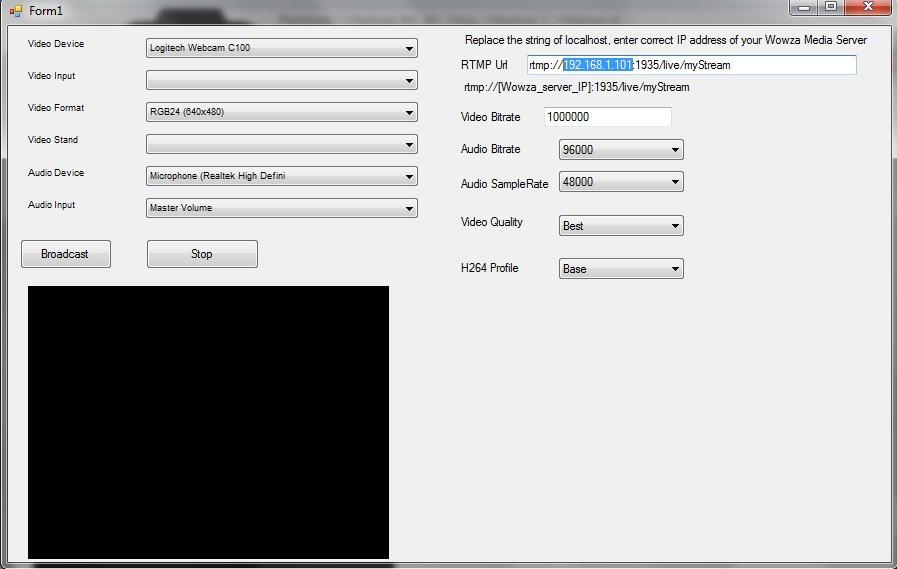Close the Form1 window
This screenshot has height=569, width=897.
pos(865,7)
